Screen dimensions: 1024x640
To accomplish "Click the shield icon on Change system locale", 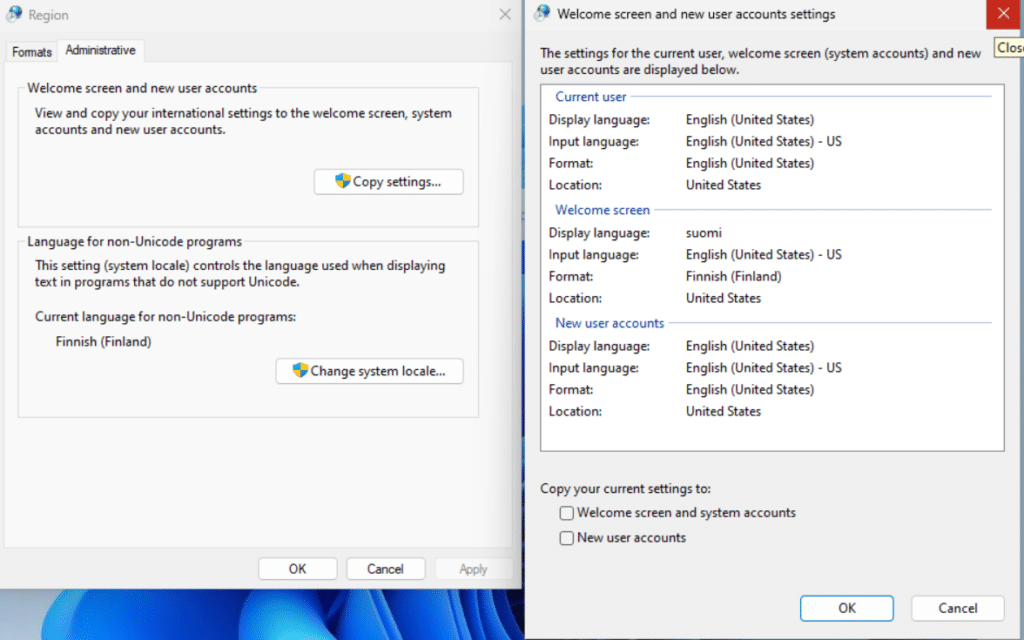I will click(300, 370).
